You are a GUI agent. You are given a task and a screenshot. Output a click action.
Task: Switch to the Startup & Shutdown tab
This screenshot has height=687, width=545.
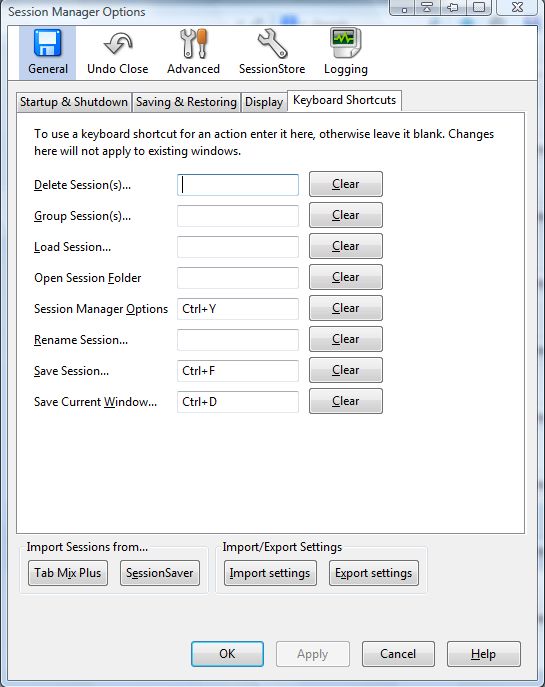(x=74, y=102)
